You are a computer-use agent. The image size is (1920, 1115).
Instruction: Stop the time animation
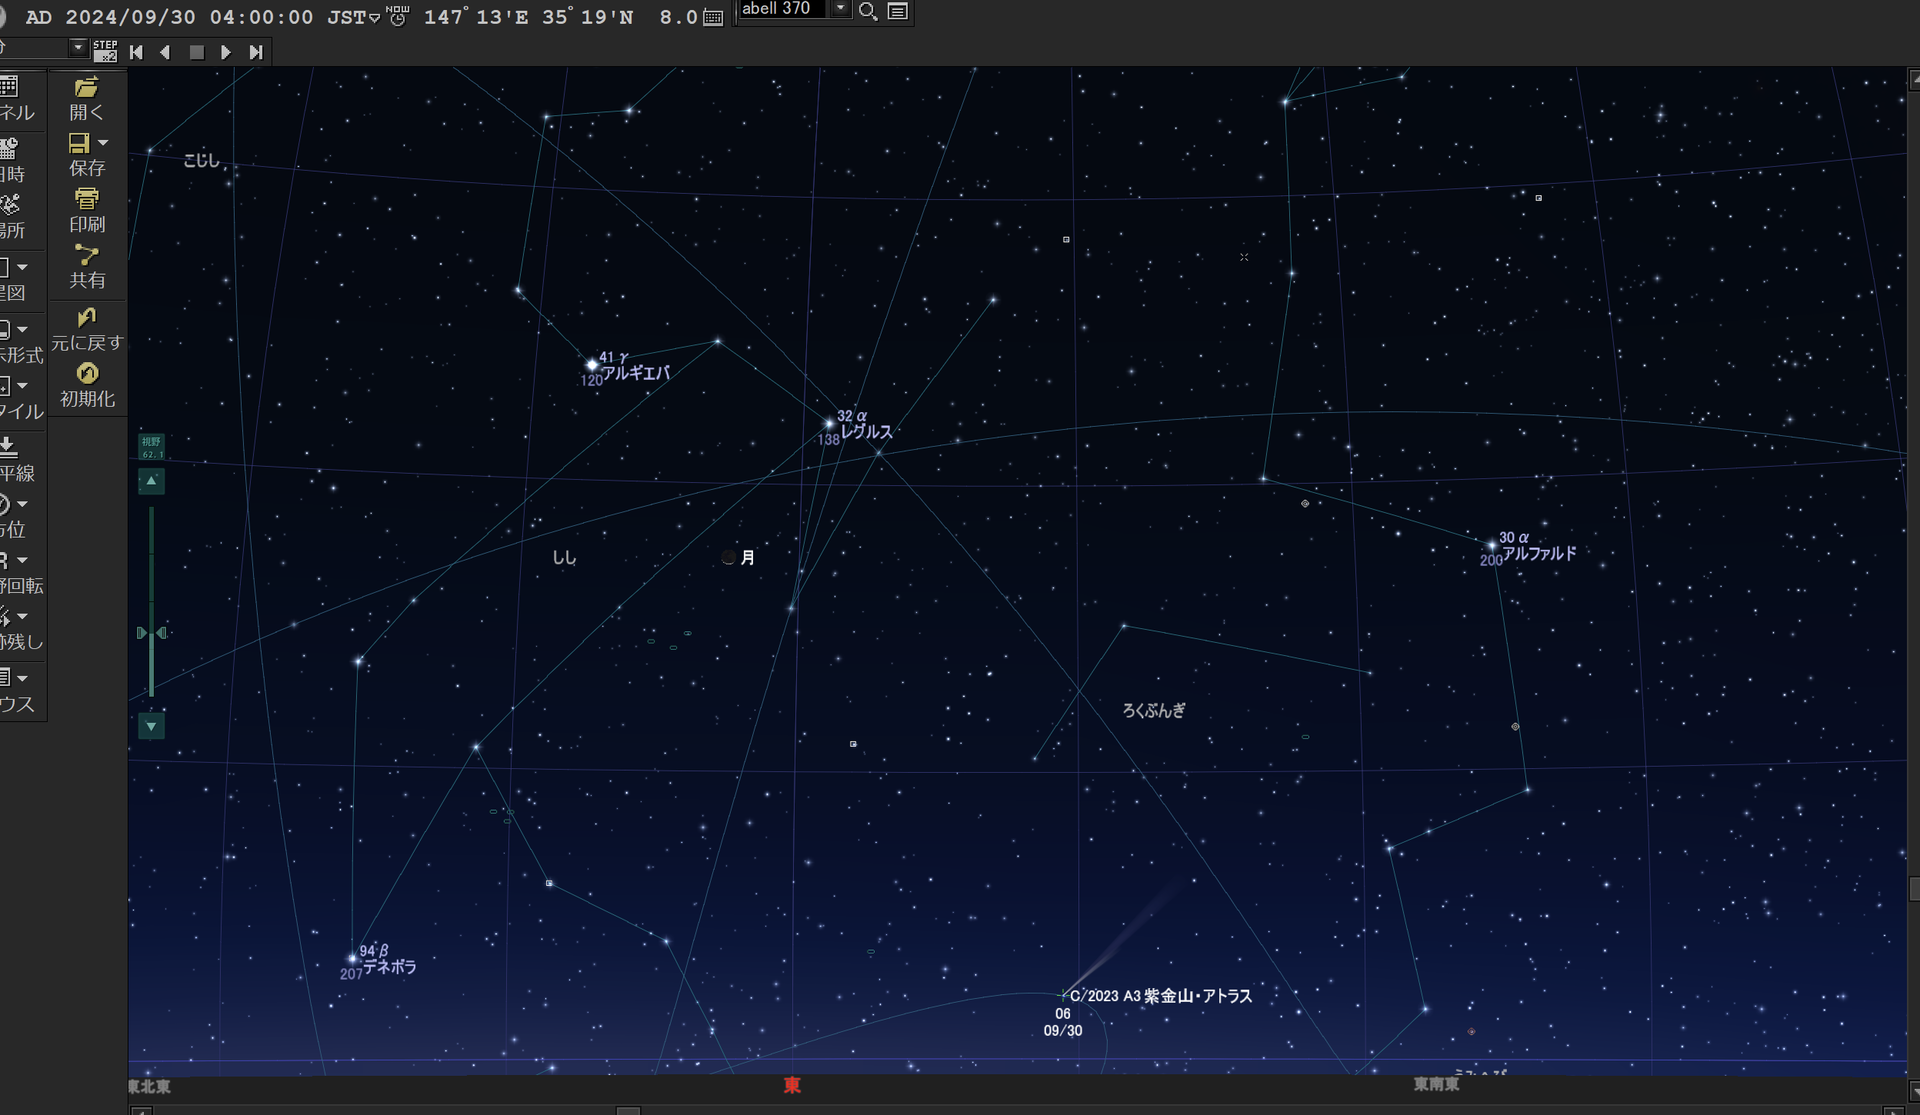(197, 52)
